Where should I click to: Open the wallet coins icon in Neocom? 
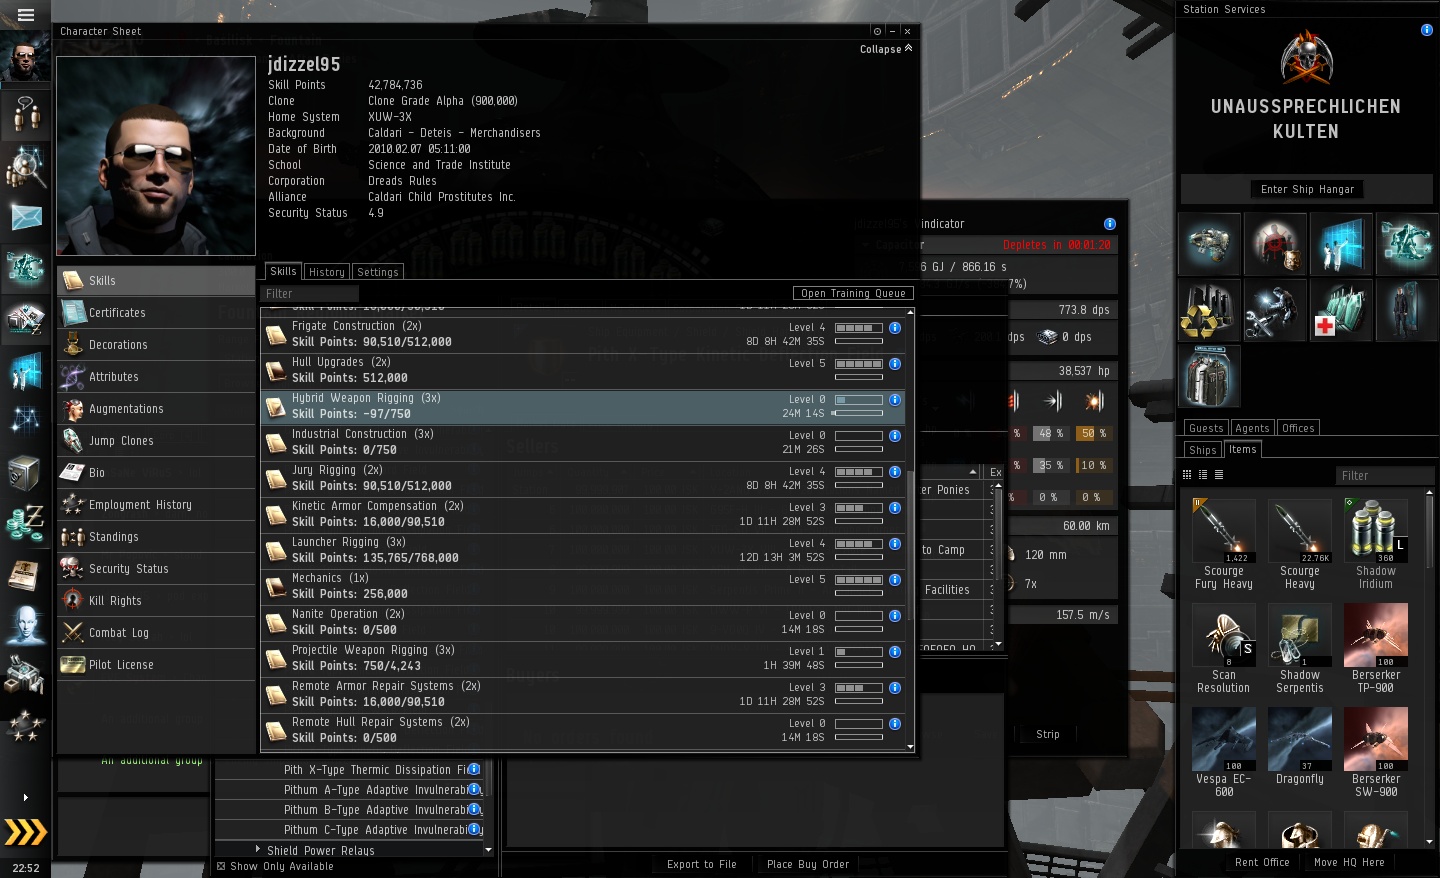[x=26, y=523]
